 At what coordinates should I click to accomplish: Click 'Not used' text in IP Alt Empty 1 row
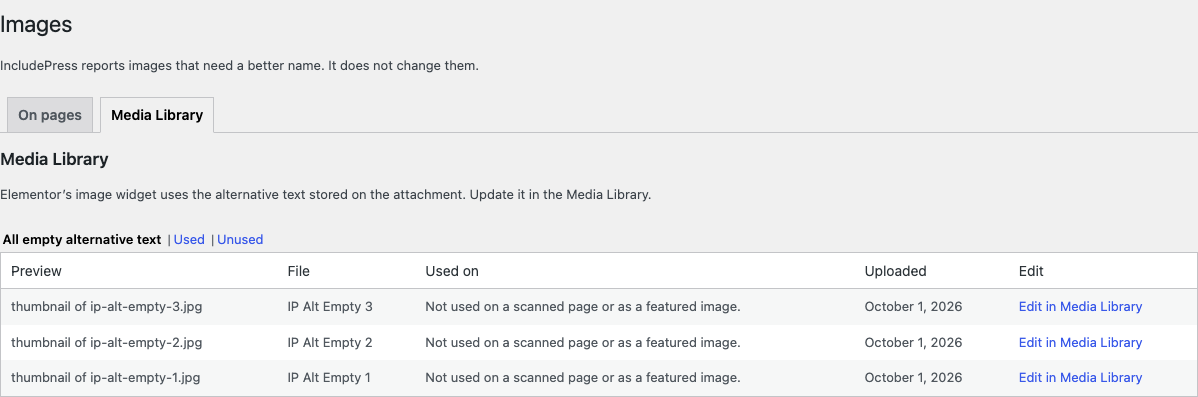click(x=583, y=378)
